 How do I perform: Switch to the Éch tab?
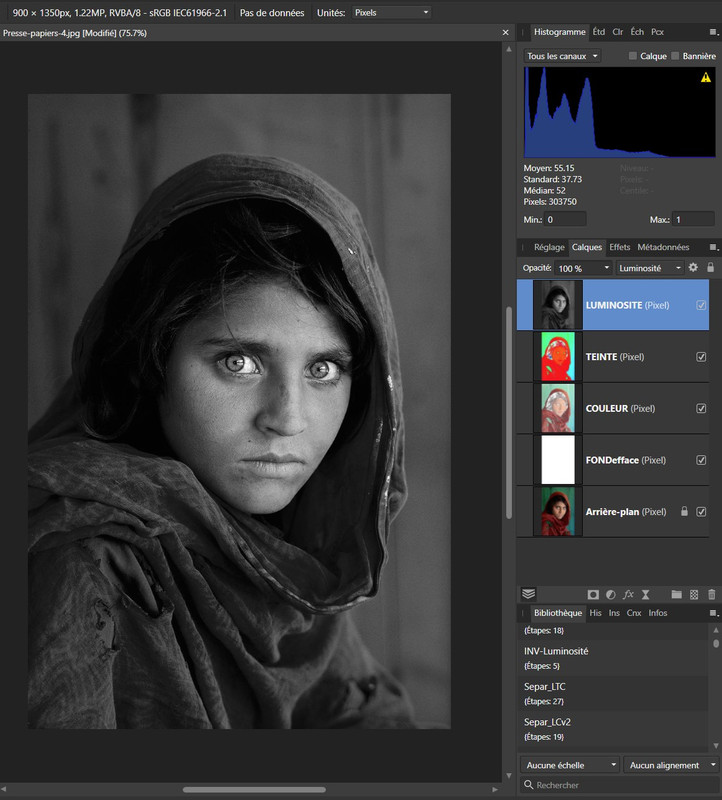click(637, 32)
